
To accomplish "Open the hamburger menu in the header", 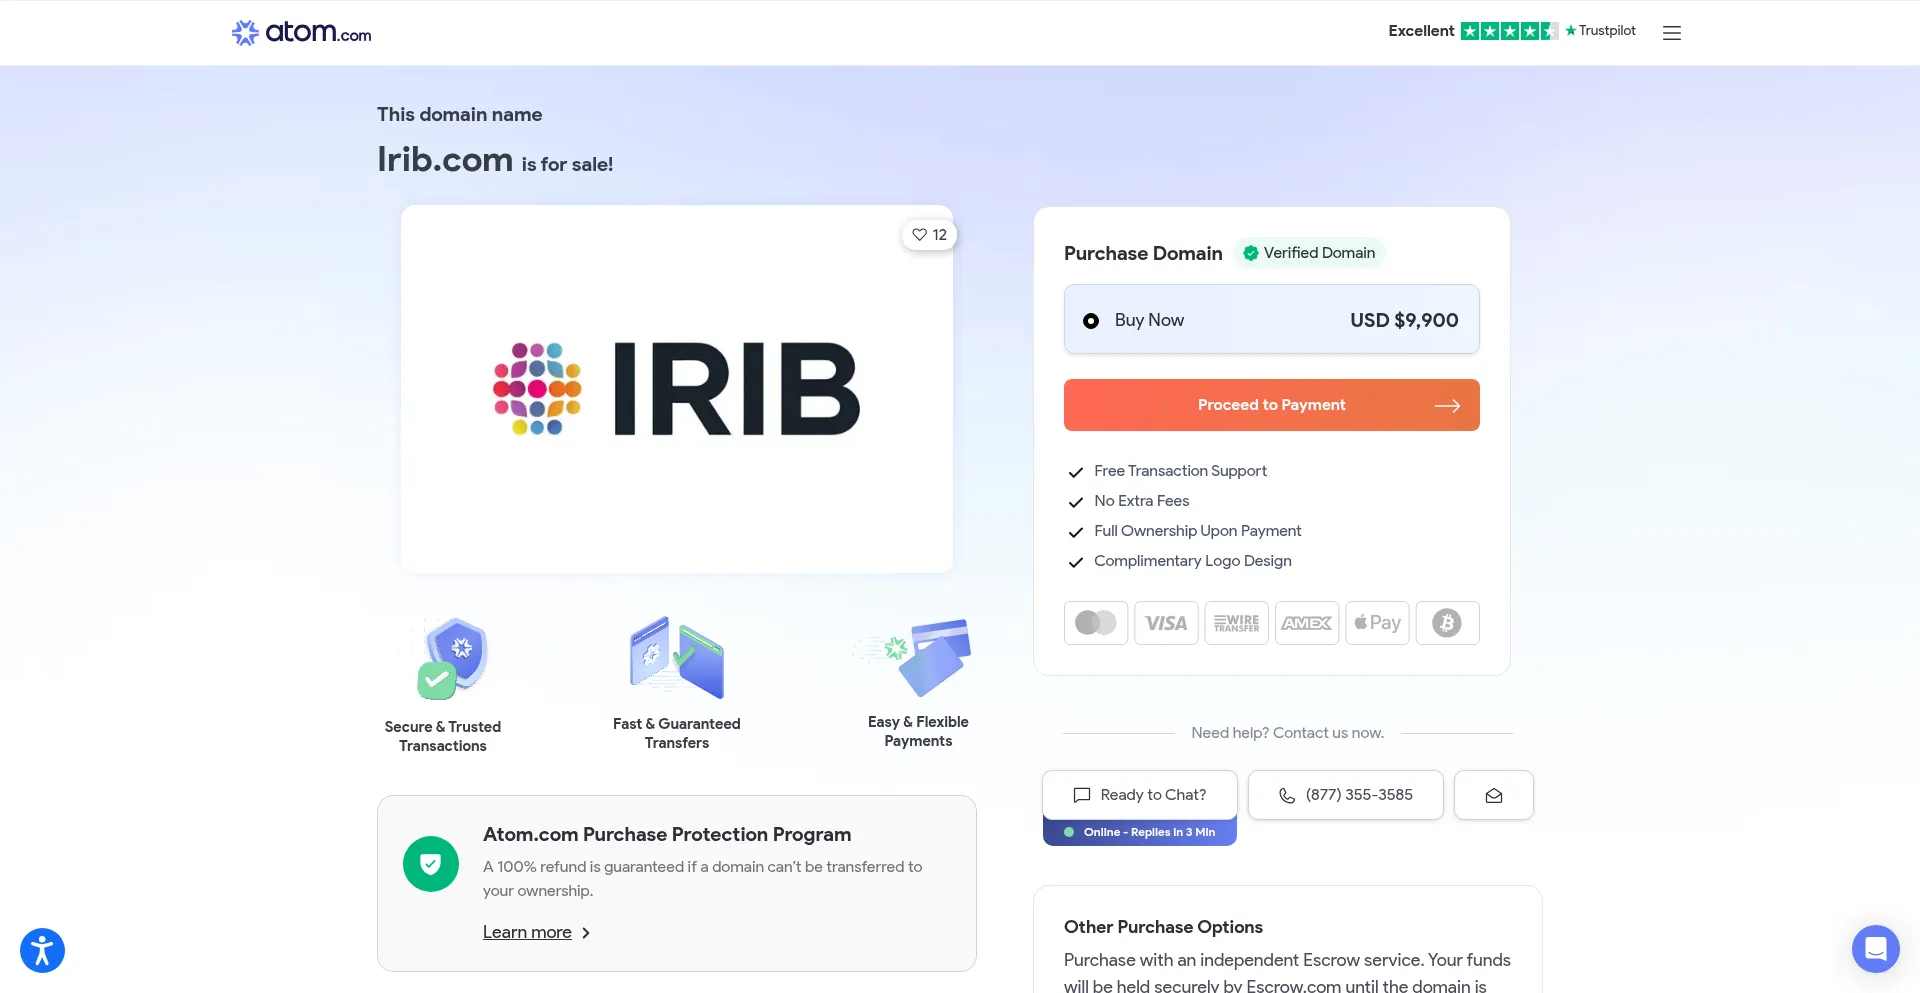I will click(x=1671, y=33).
